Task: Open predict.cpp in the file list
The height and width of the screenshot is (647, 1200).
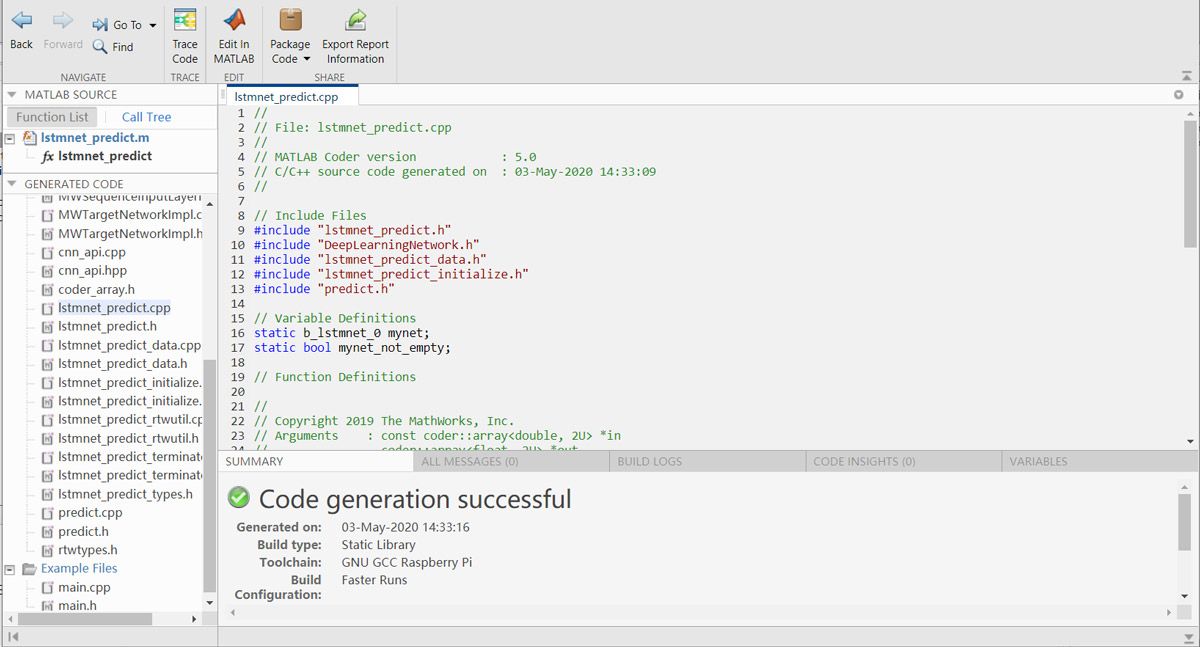Action: pos(90,513)
